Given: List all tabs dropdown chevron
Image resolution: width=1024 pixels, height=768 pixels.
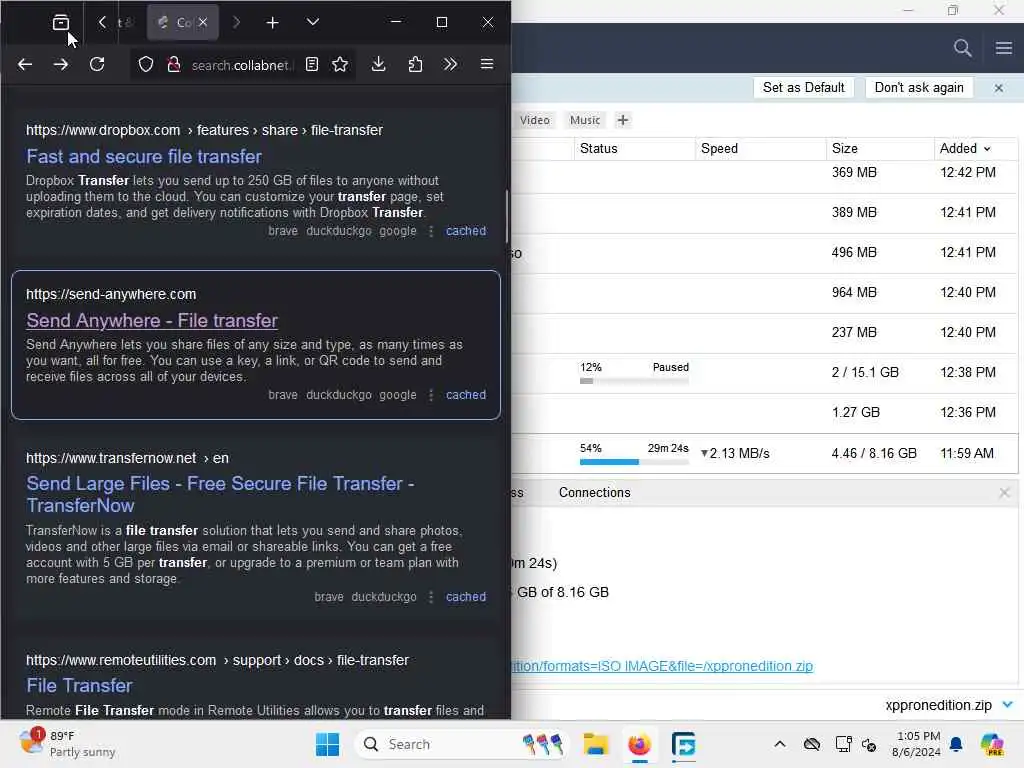Looking at the screenshot, I should (313, 22).
